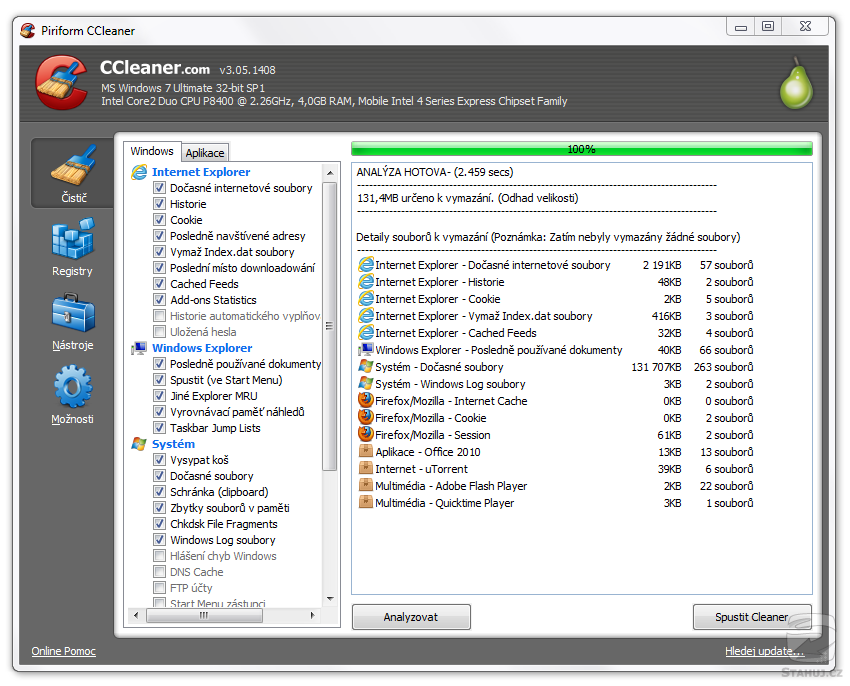Select the Windows Explorer category heading
Image resolution: width=850 pixels, height=686 pixels.
[202, 348]
